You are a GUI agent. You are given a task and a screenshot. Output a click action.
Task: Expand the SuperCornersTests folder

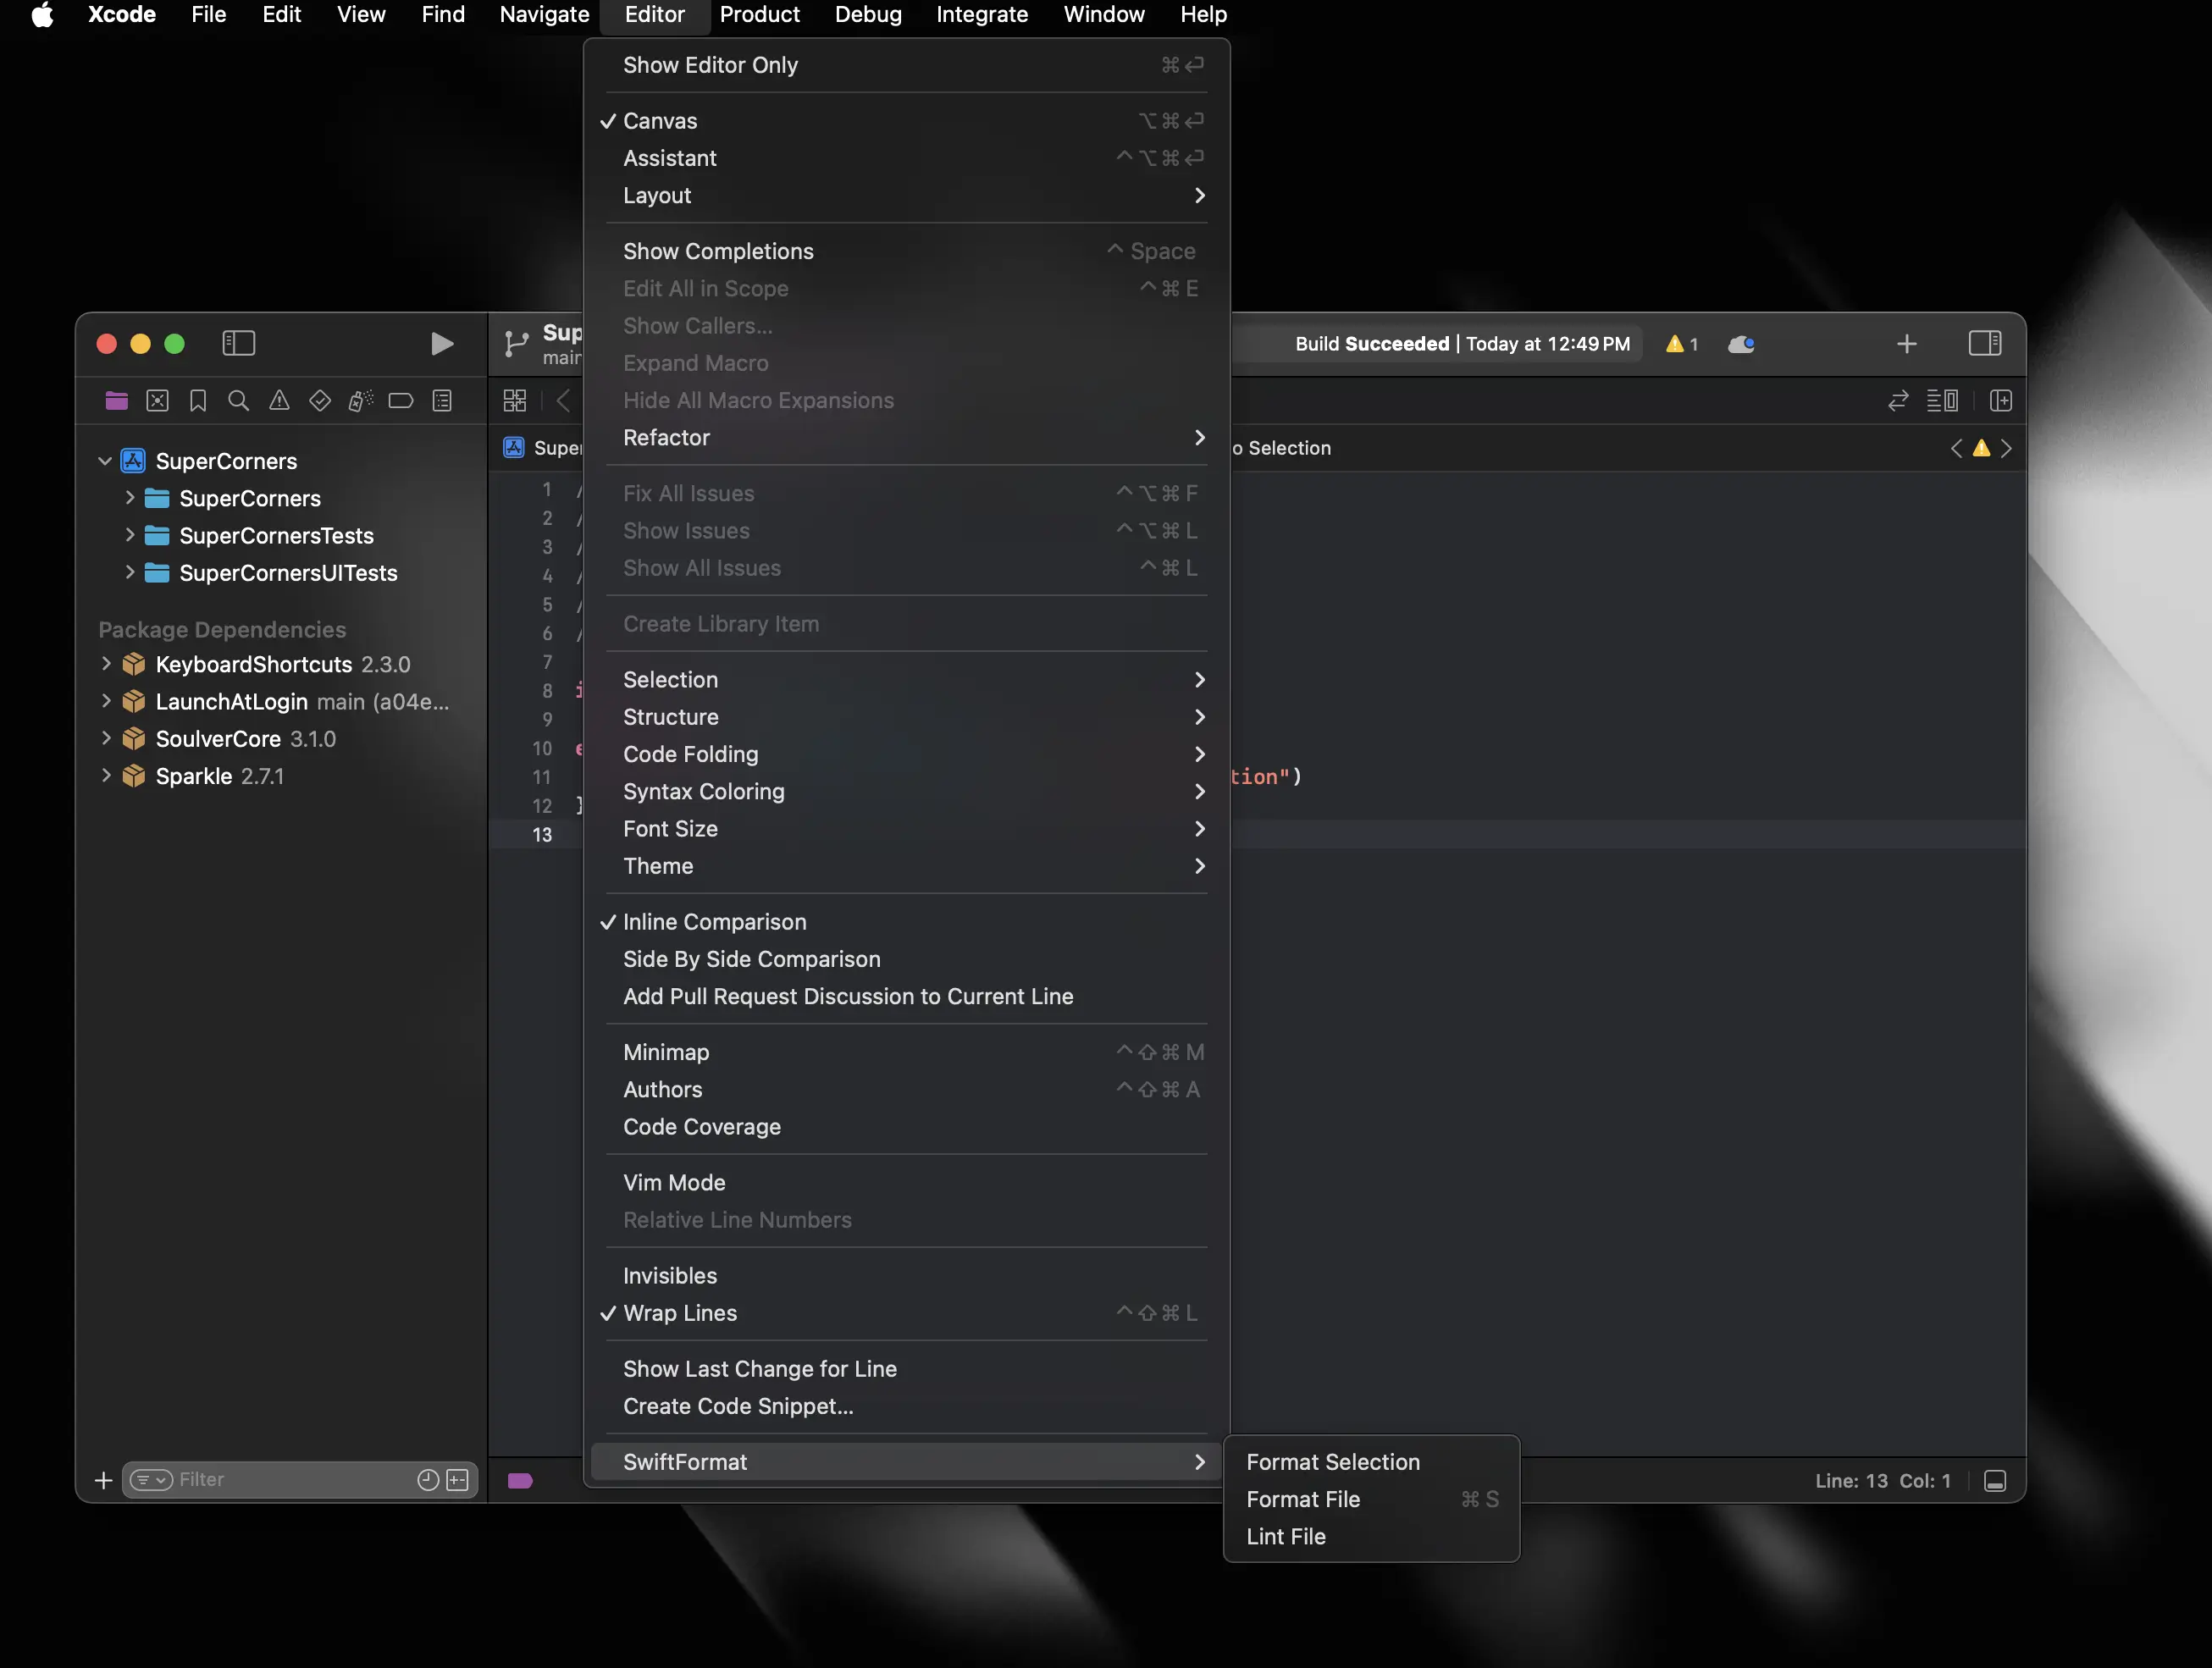click(130, 535)
